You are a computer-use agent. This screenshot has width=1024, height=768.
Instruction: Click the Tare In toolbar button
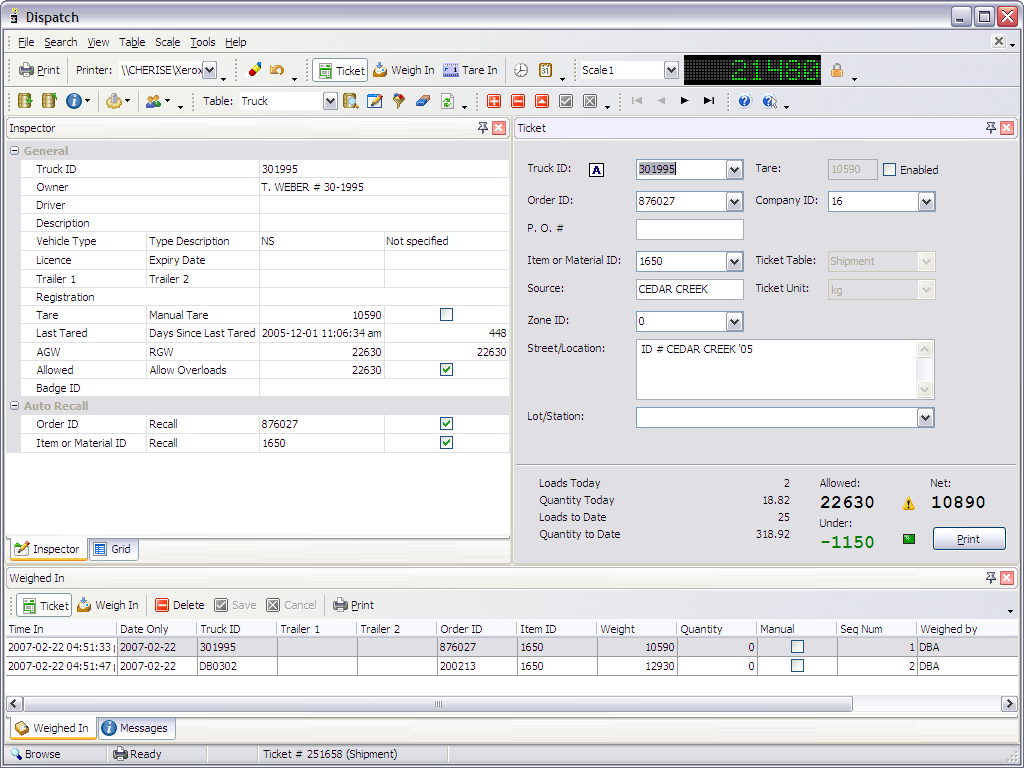[x=470, y=70]
